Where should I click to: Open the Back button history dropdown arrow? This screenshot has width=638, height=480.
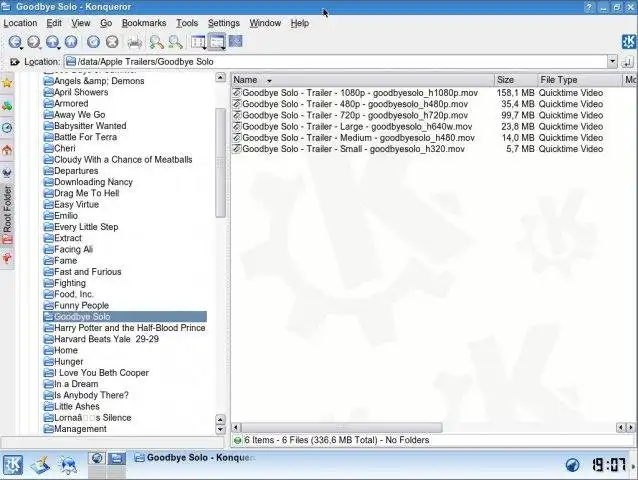22,49
